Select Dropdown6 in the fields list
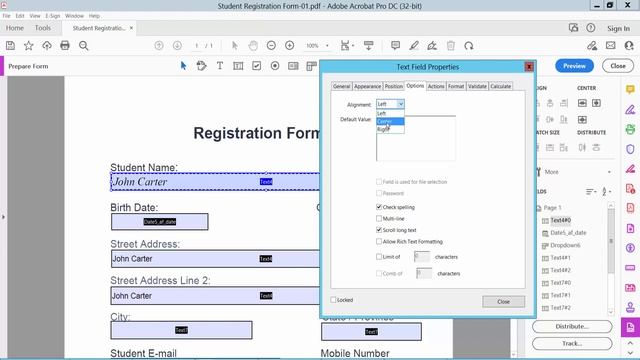The image size is (640, 360). (x=565, y=245)
